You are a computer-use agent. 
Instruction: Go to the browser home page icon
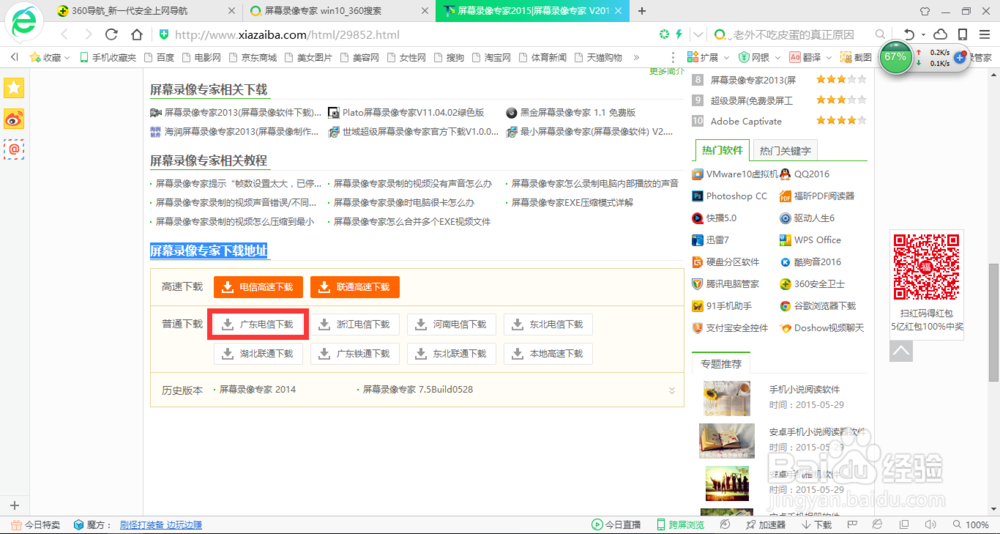[x=136, y=34]
